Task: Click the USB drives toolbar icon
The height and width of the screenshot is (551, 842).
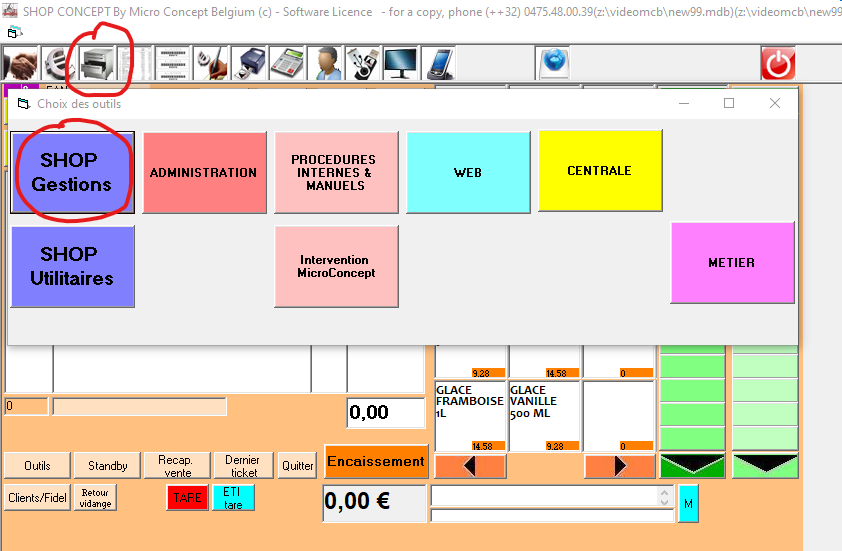Action: (x=364, y=63)
